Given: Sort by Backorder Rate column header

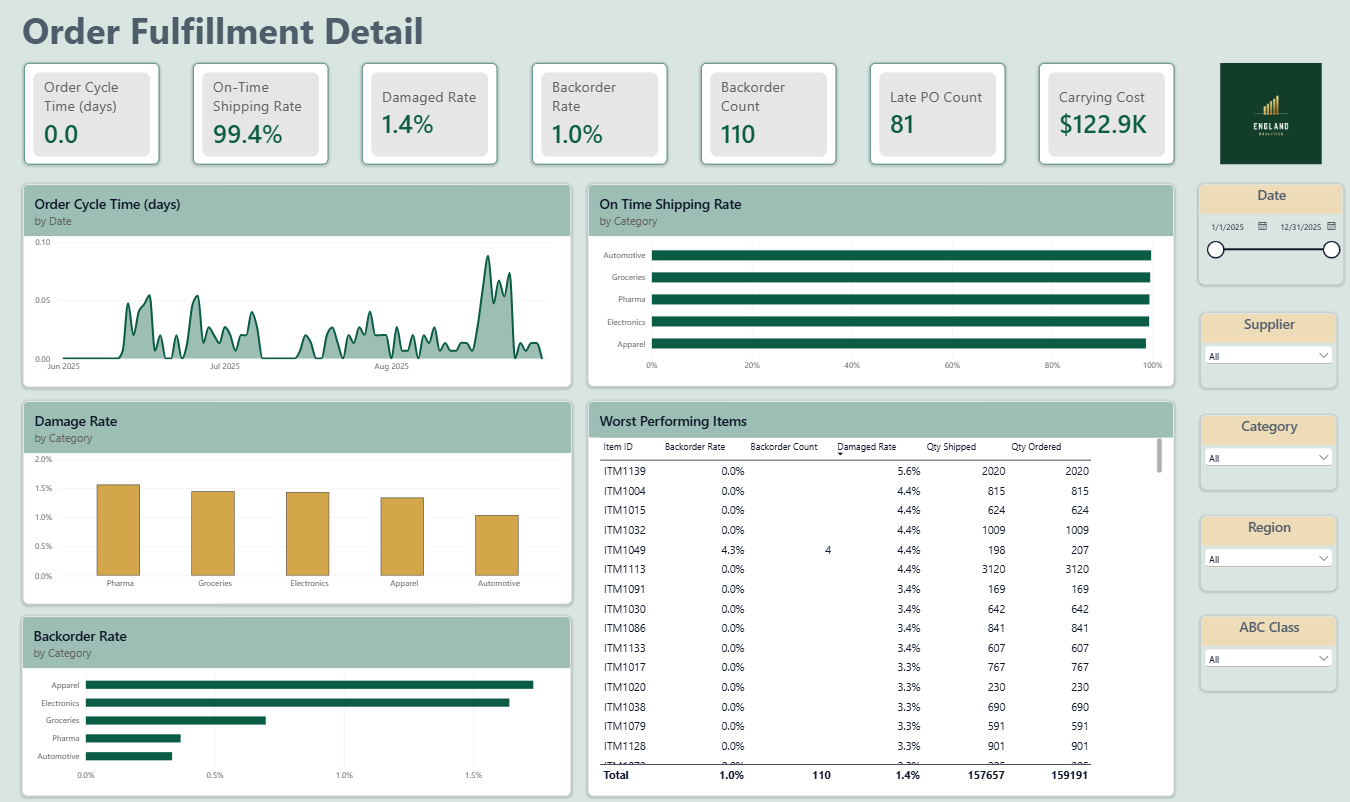Looking at the screenshot, I should pyautogui.click(x=695, y=447).
